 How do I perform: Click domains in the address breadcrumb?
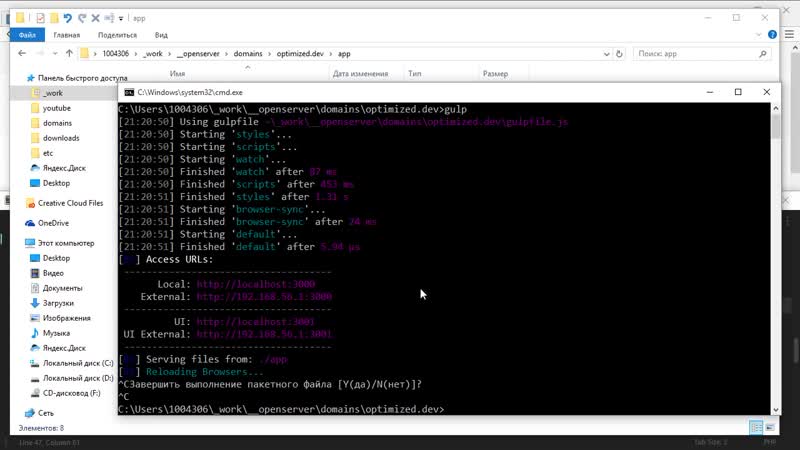click(x=248, y=54)
